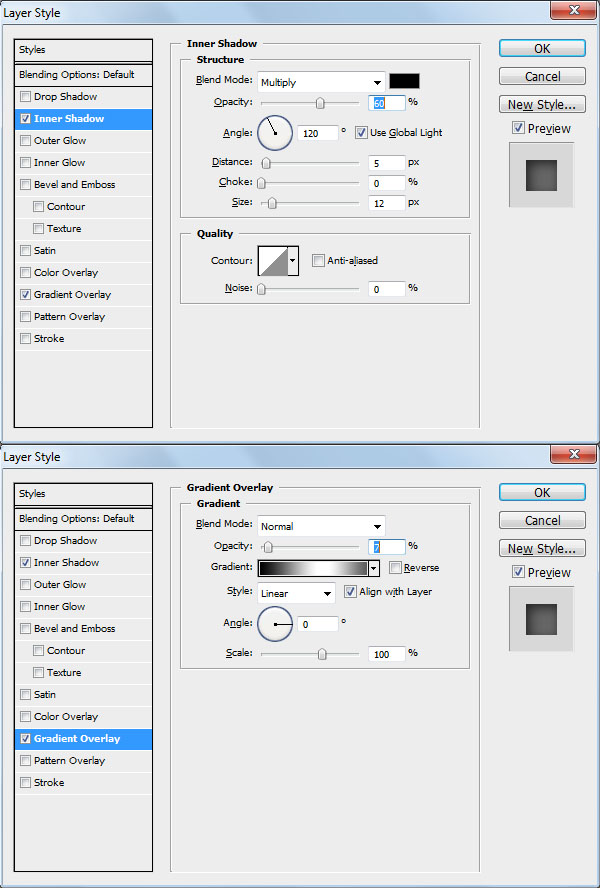Click the Noise slider handle
The width and height of the screenshot is (600, 888).
point(261,289)
